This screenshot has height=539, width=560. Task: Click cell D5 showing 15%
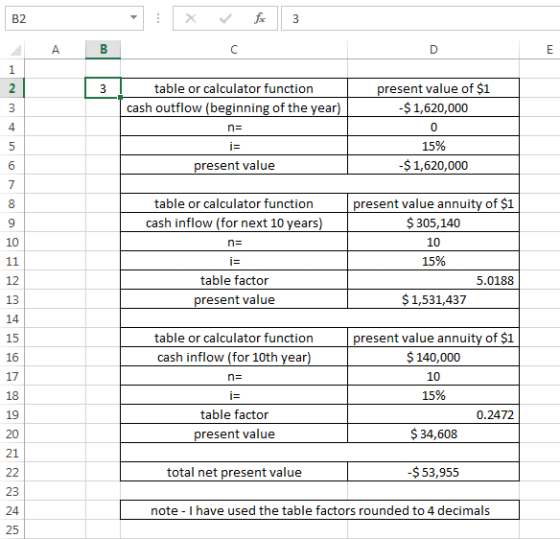(433, 146)
